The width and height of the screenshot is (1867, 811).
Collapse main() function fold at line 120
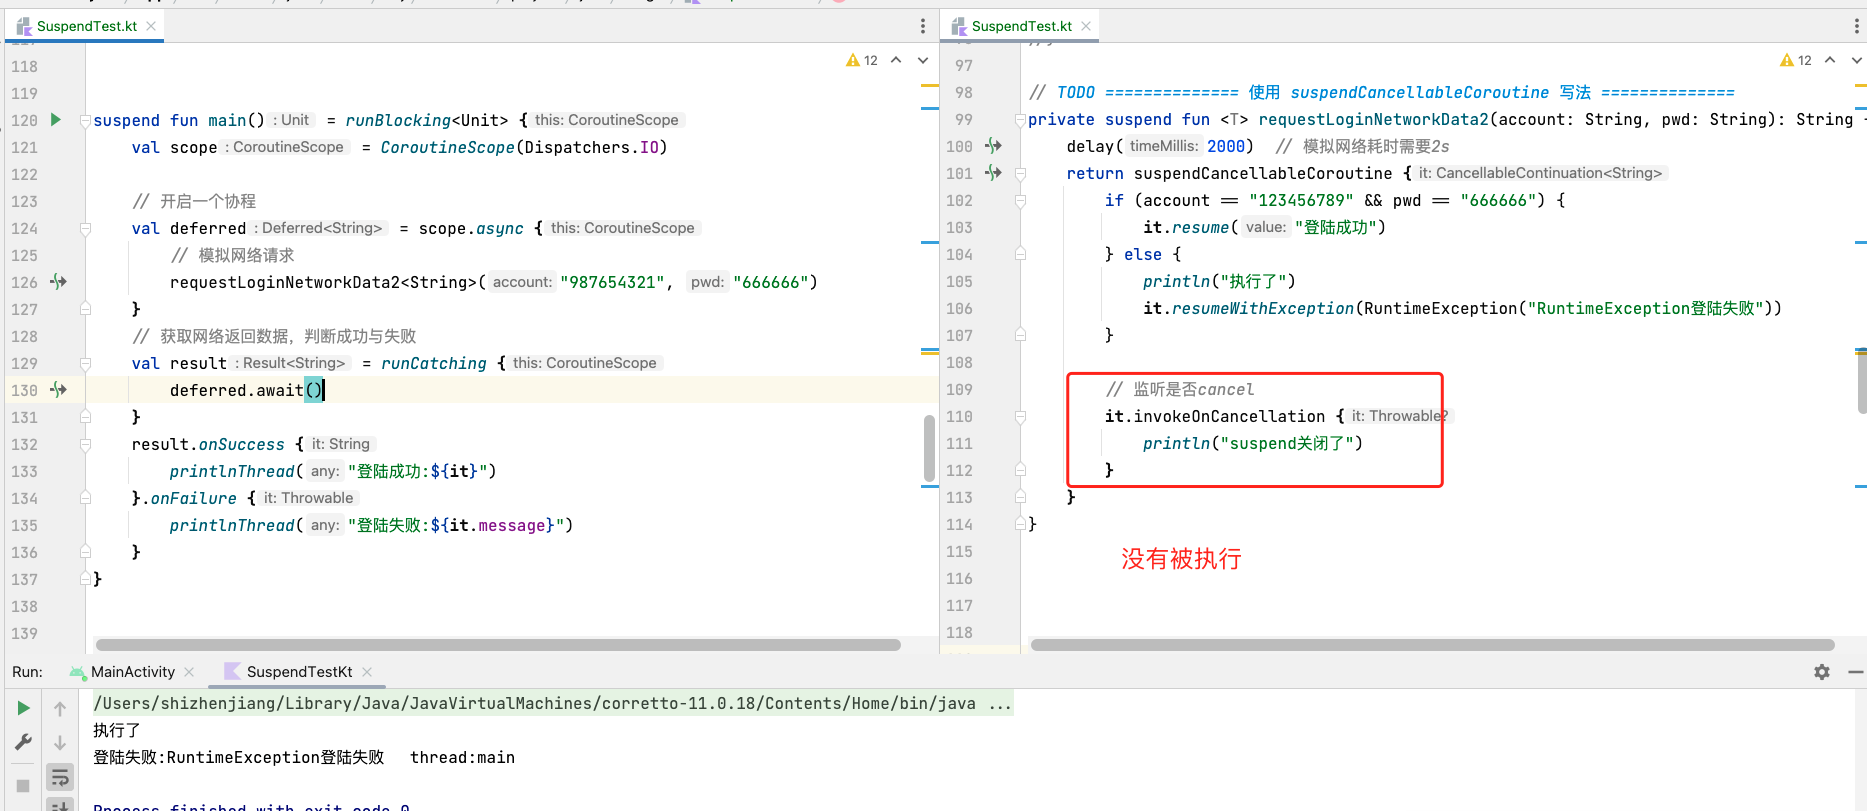pos(85,120)
